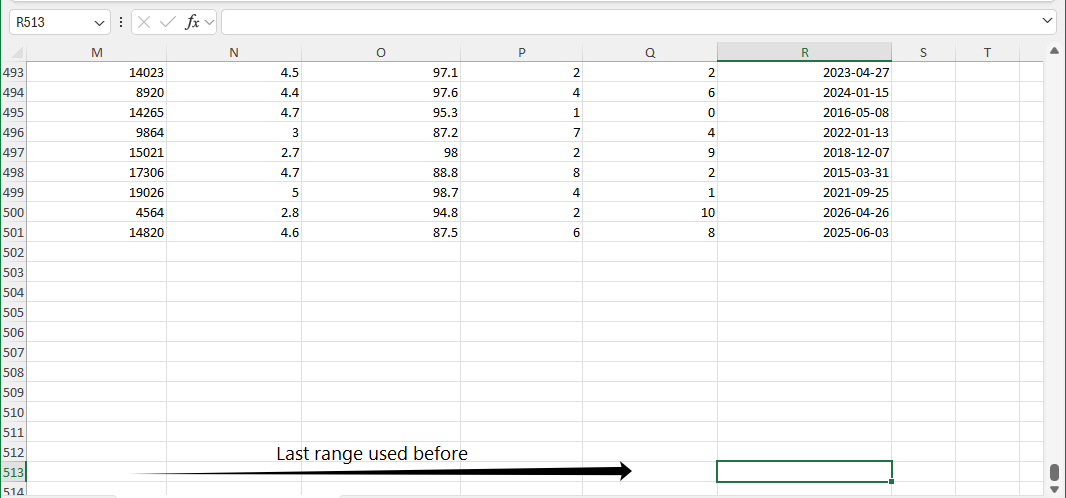Click the selected cell R513

coord(804,472)
